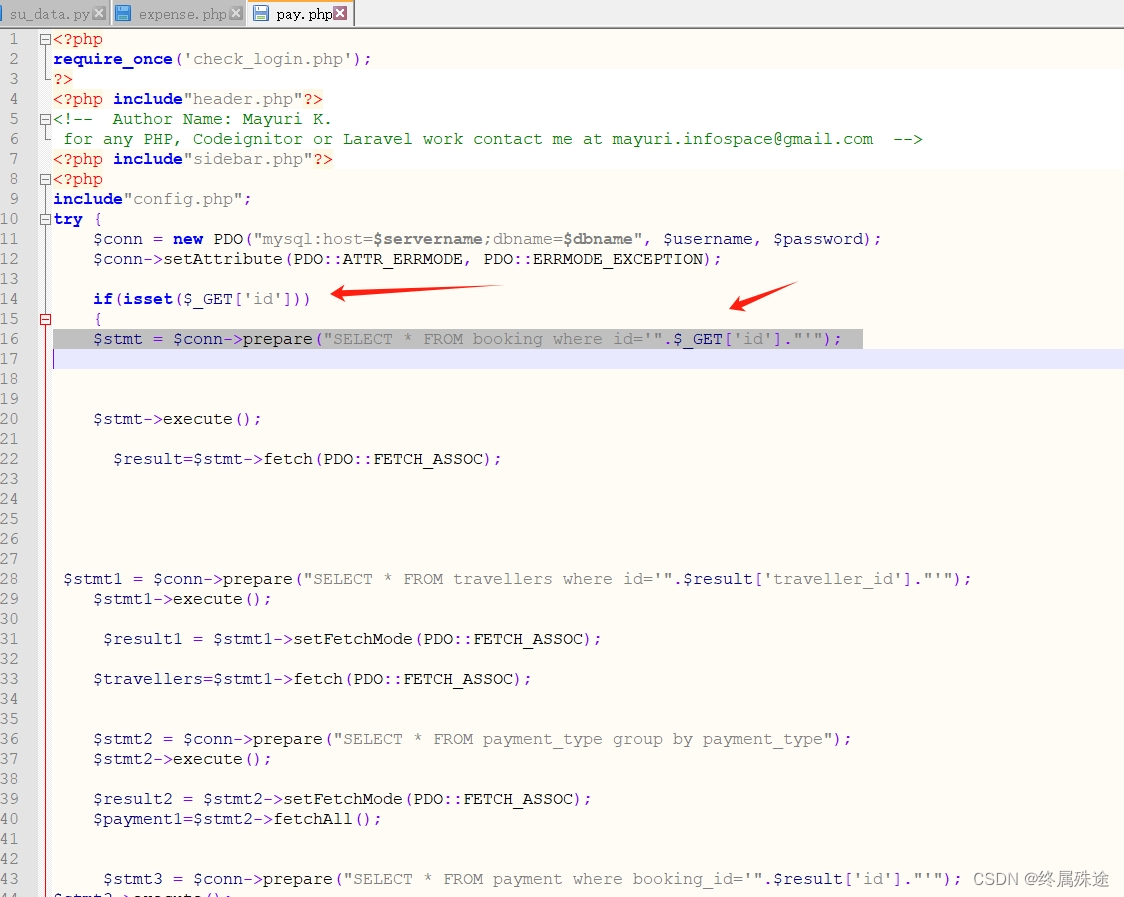Click the email mayuri.infospace@gmail.com in comment

coord(742,138)
